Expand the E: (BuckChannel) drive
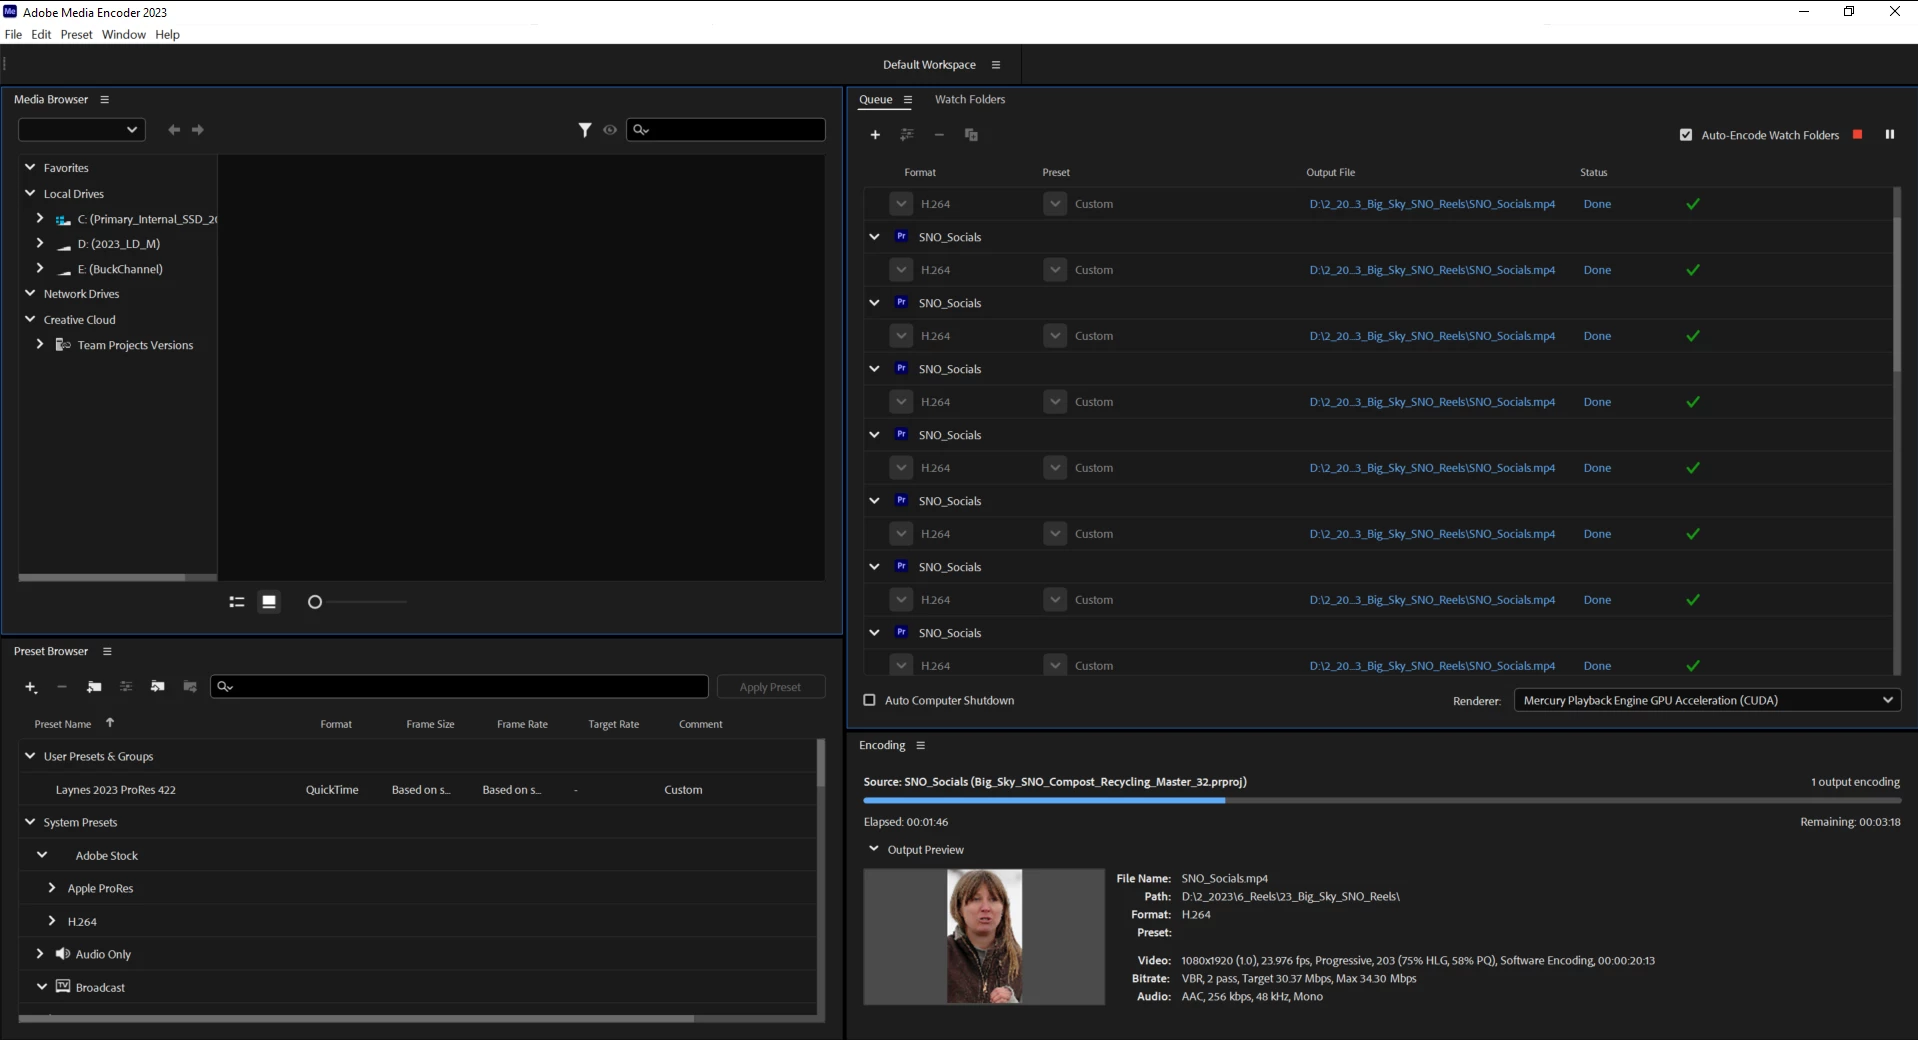This screenshot has width=1918, height=1040. [40, 268]
